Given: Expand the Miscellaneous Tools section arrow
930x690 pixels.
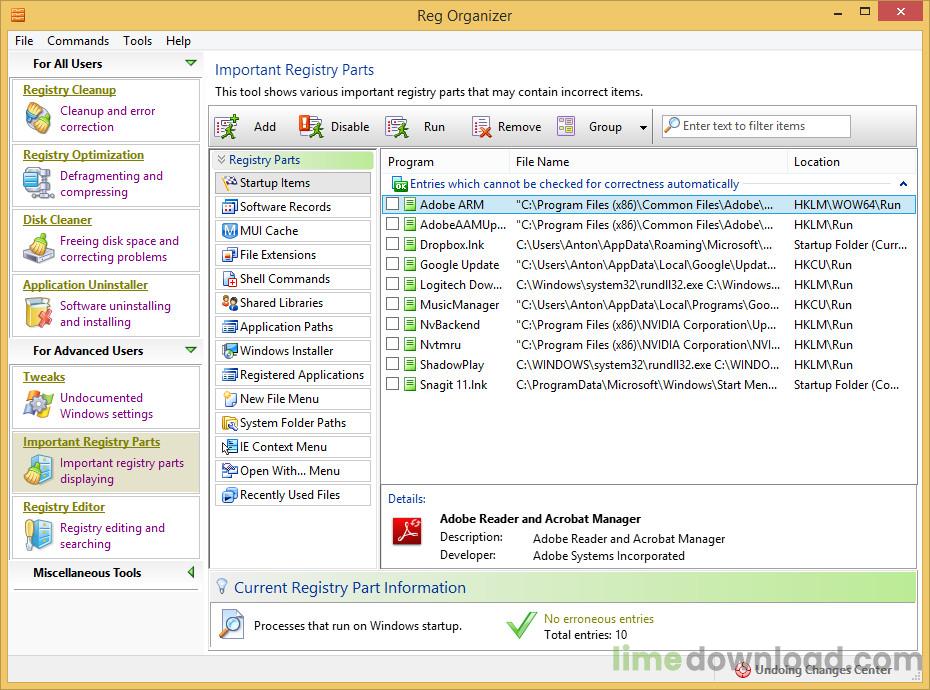Looking at the screenshot, I should click(x=194, y=572).
